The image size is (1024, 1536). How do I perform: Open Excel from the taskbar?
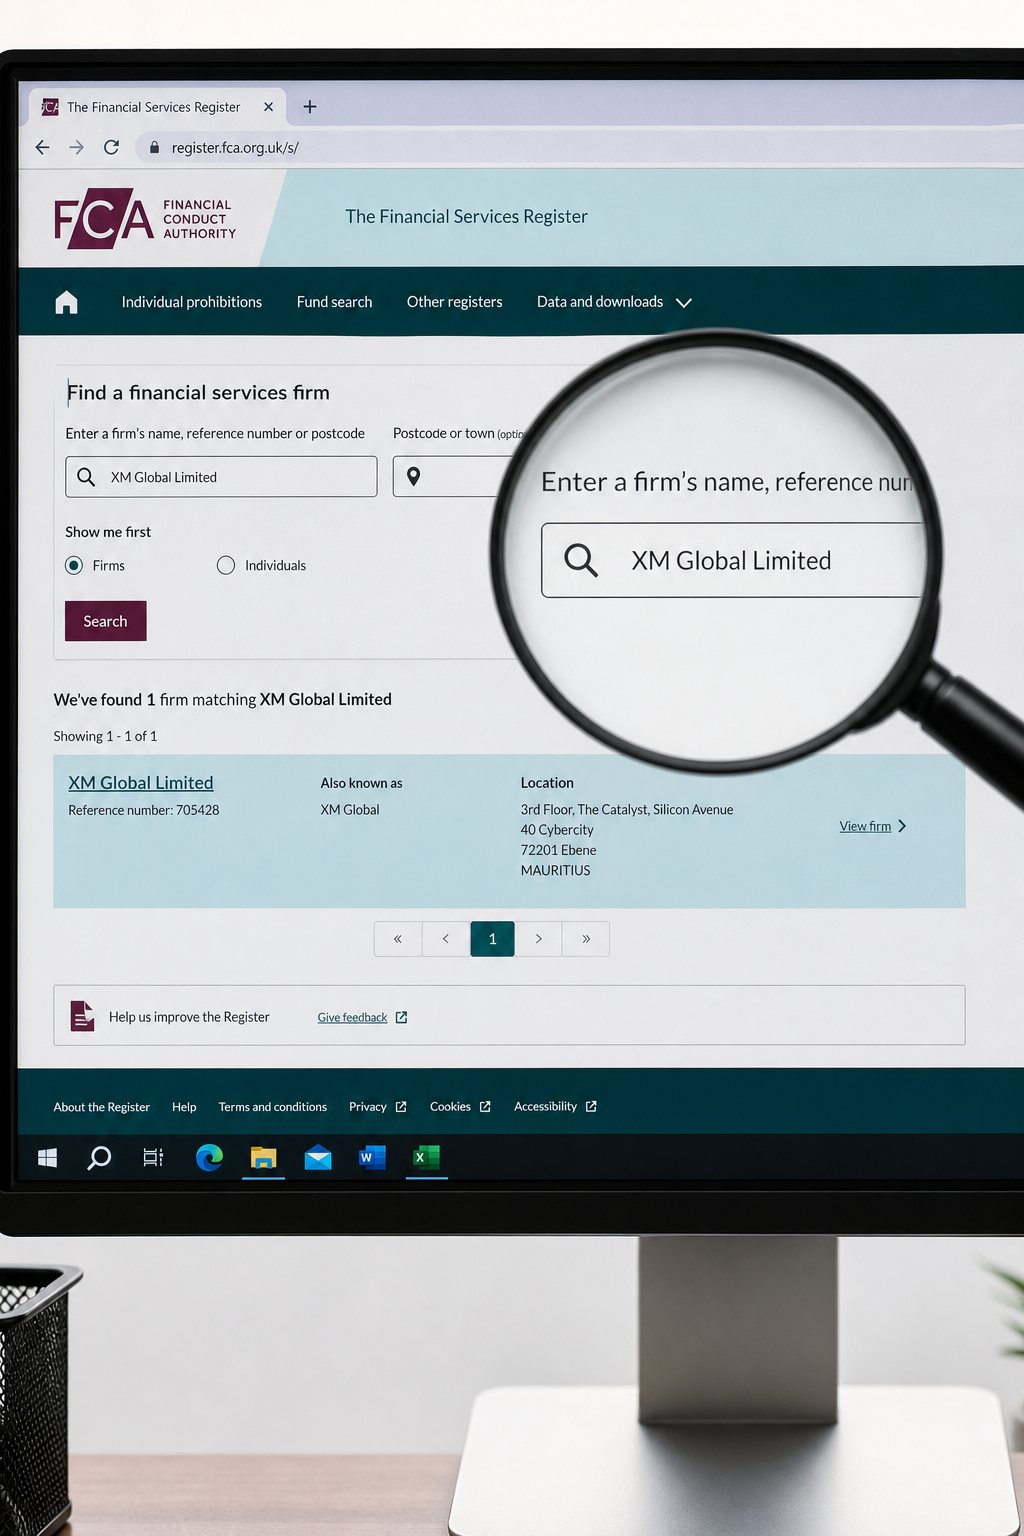(x=426, y=1158)
